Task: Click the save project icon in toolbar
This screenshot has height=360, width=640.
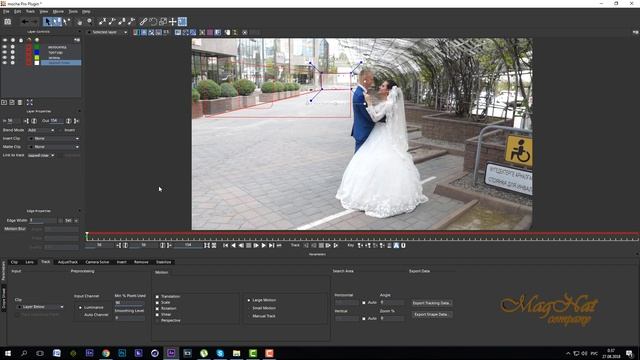Action: (7, 22)
